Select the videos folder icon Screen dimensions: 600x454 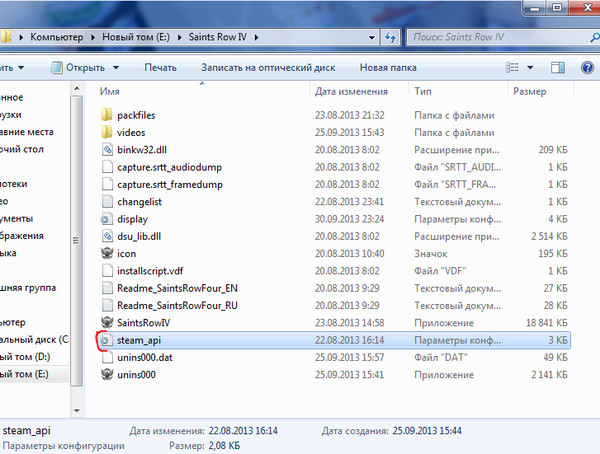pyautogui.click(x=107, y=132)
